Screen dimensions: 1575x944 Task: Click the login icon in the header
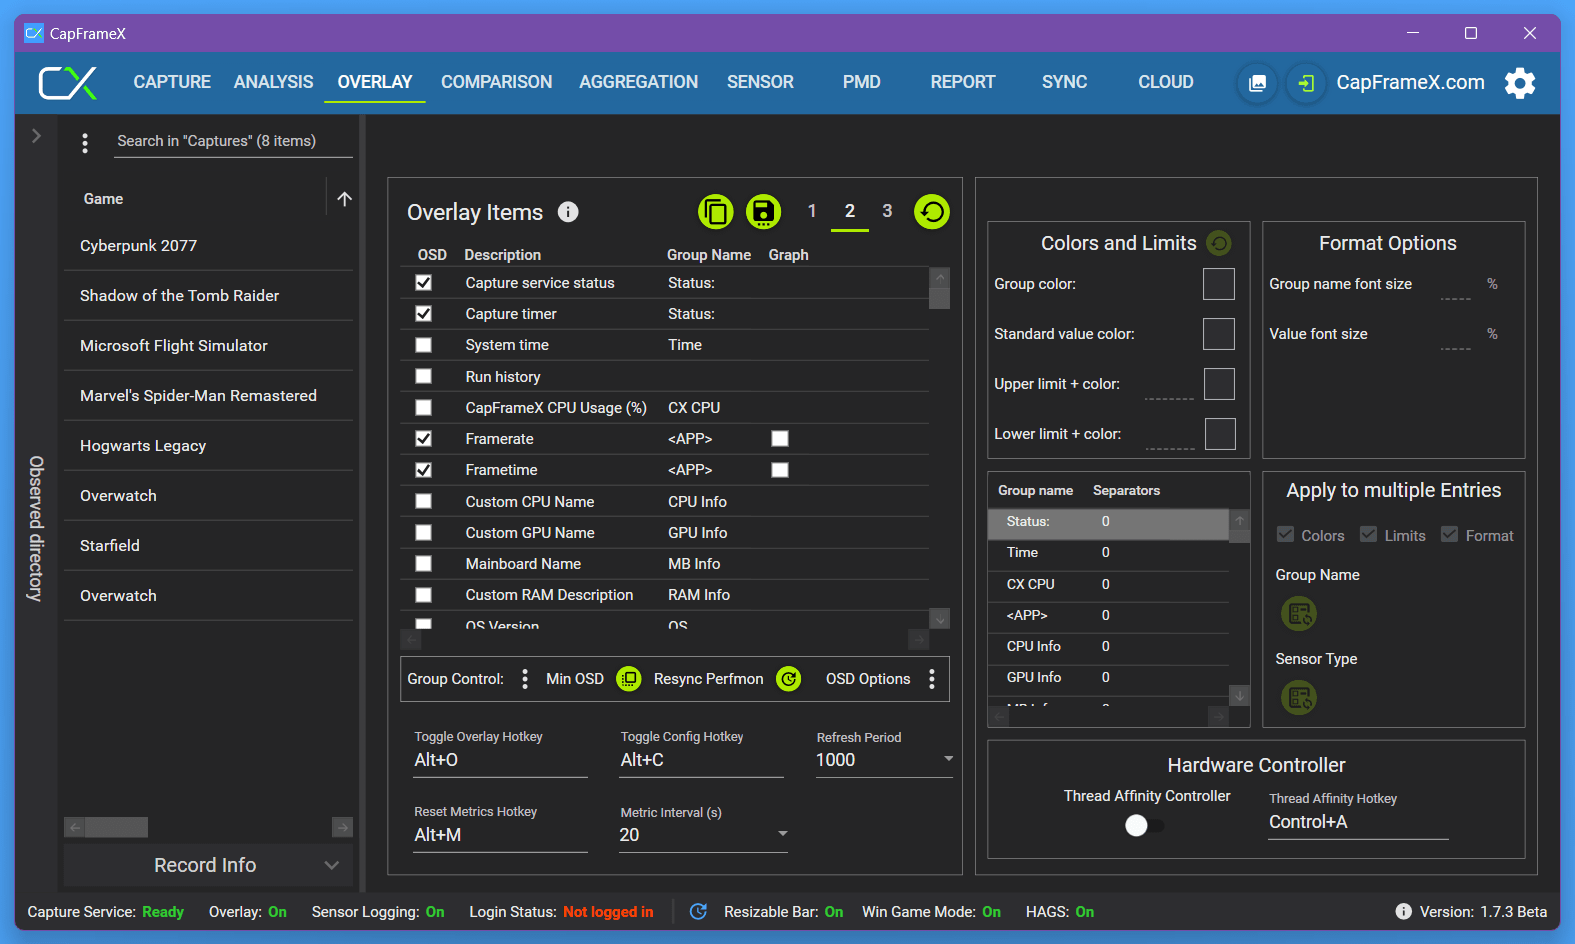tap(1306, 83)
